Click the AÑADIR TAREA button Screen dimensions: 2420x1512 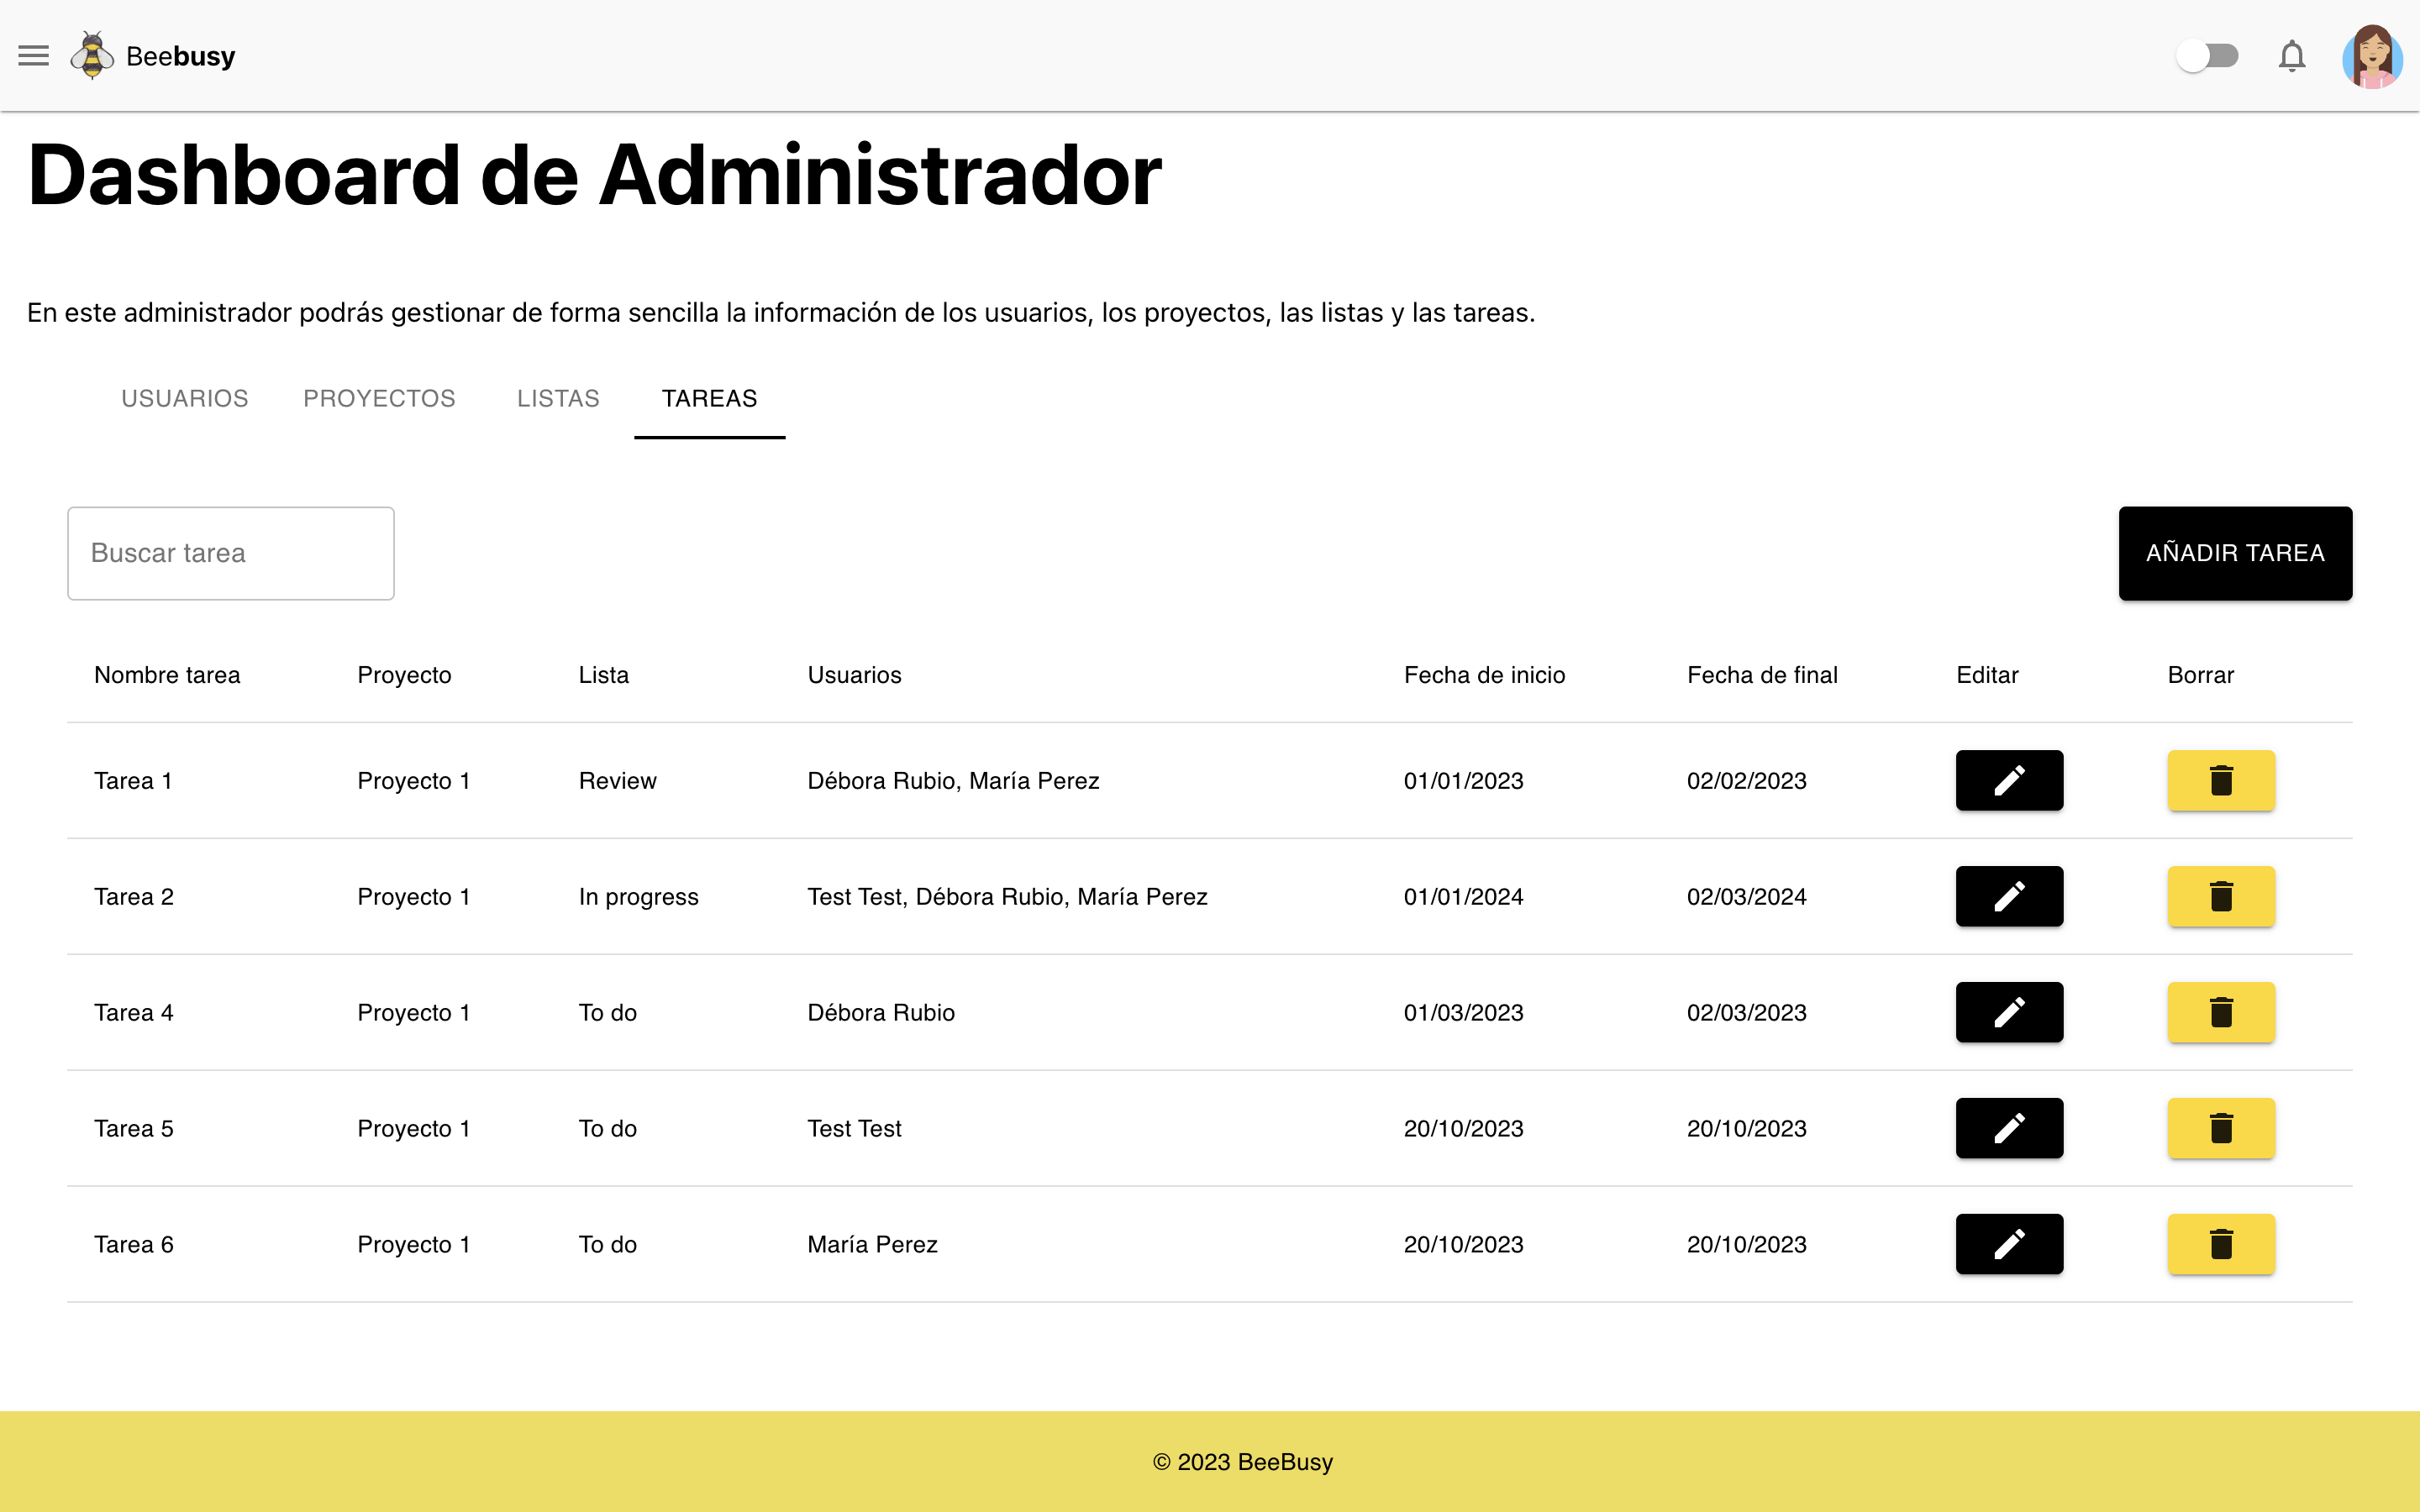pyautogui.click(x=2236, y=553)
